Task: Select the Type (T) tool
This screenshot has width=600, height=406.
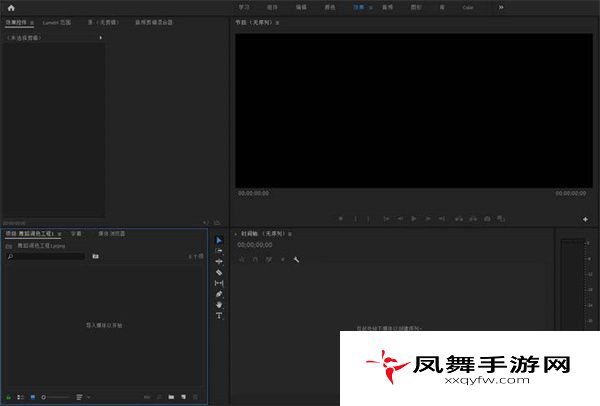Action: [x=219, y=315]
